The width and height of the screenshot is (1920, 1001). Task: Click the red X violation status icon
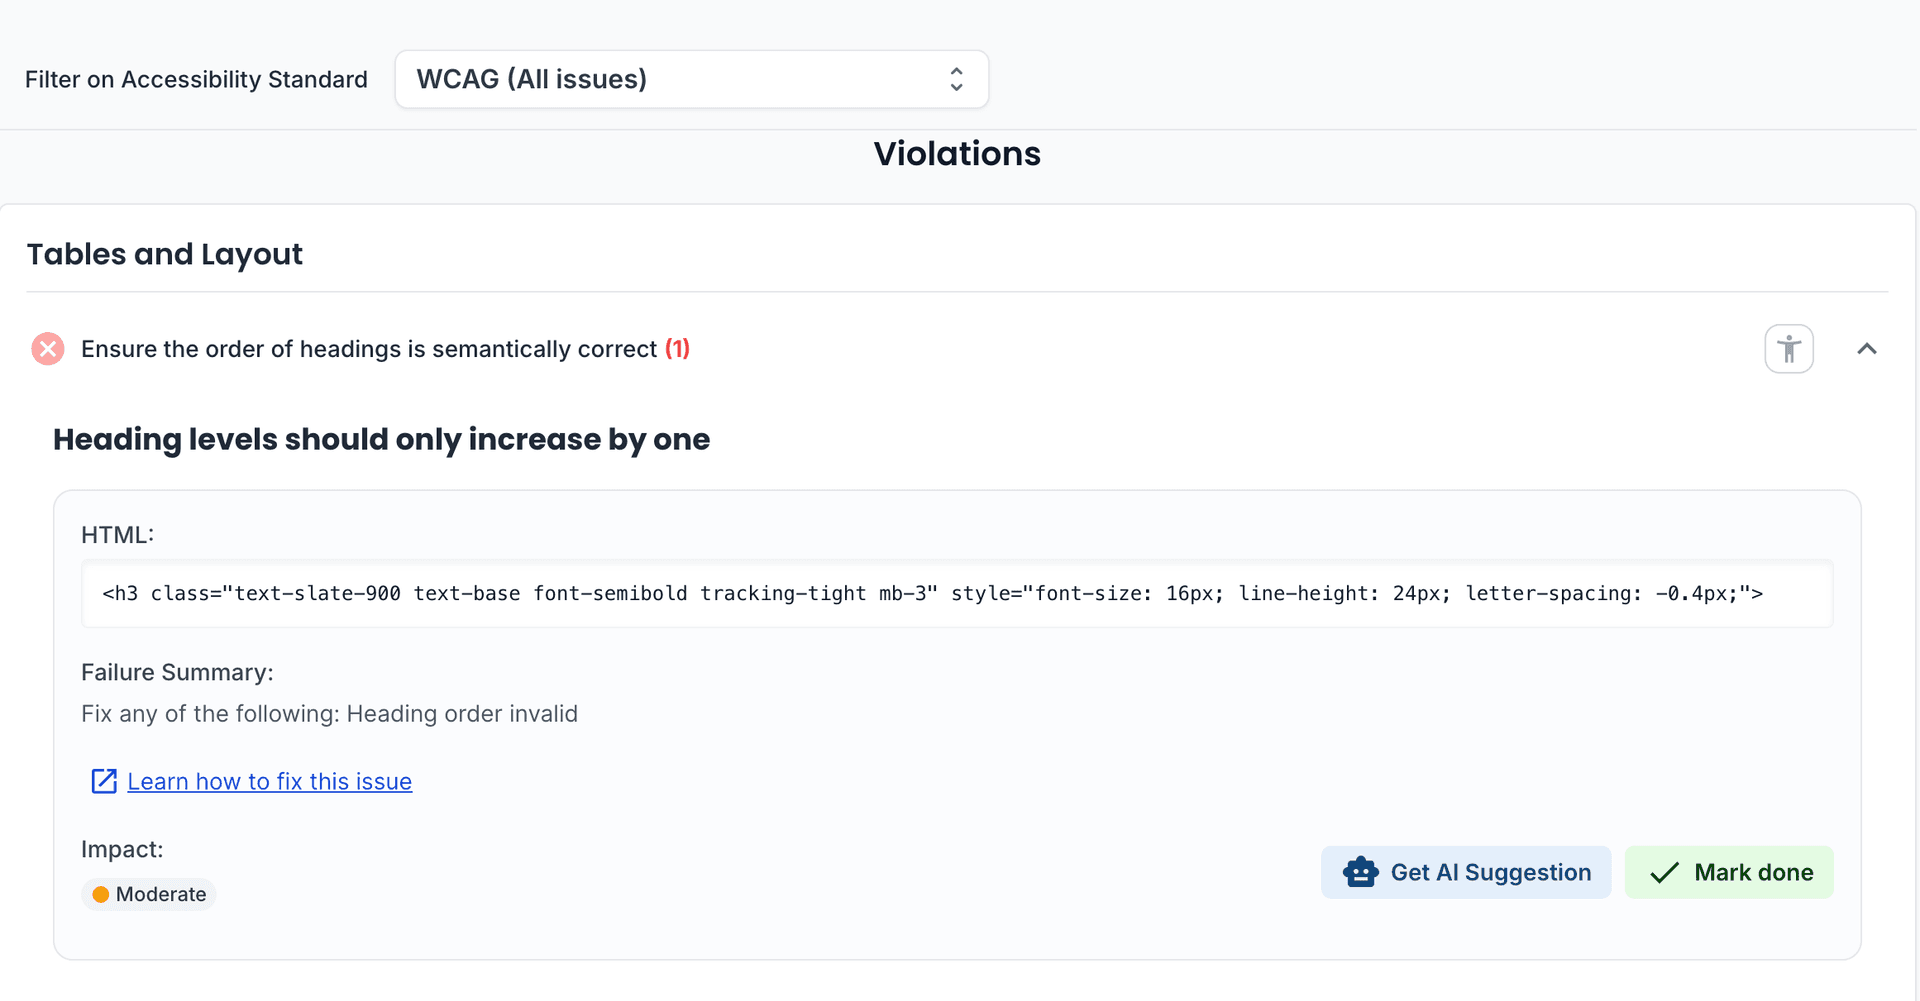(x=47, y=349)
